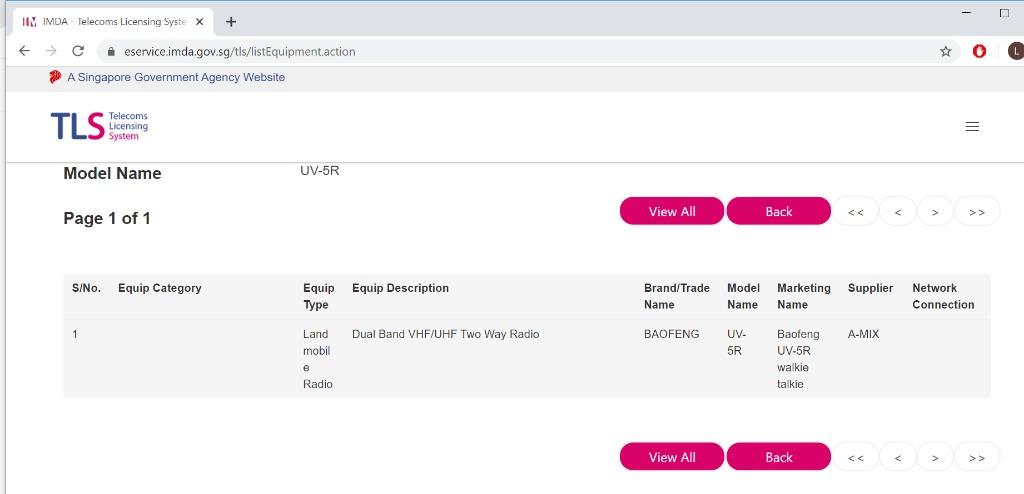
Task: Click the Equip Category column header
Action: point(159,288)
